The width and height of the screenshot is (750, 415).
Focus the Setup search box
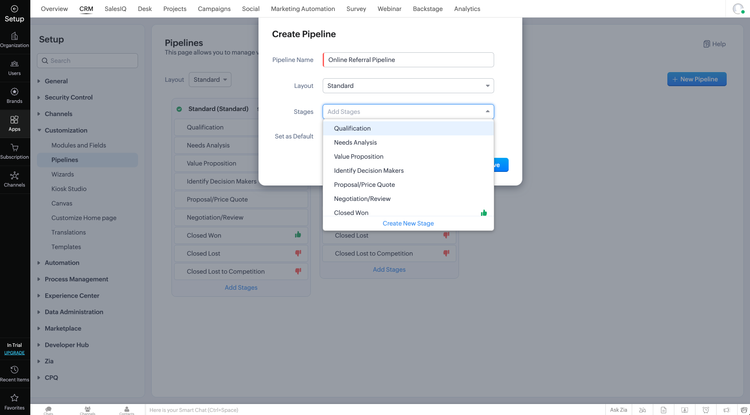pyautogui.click(x=88, y=61)
